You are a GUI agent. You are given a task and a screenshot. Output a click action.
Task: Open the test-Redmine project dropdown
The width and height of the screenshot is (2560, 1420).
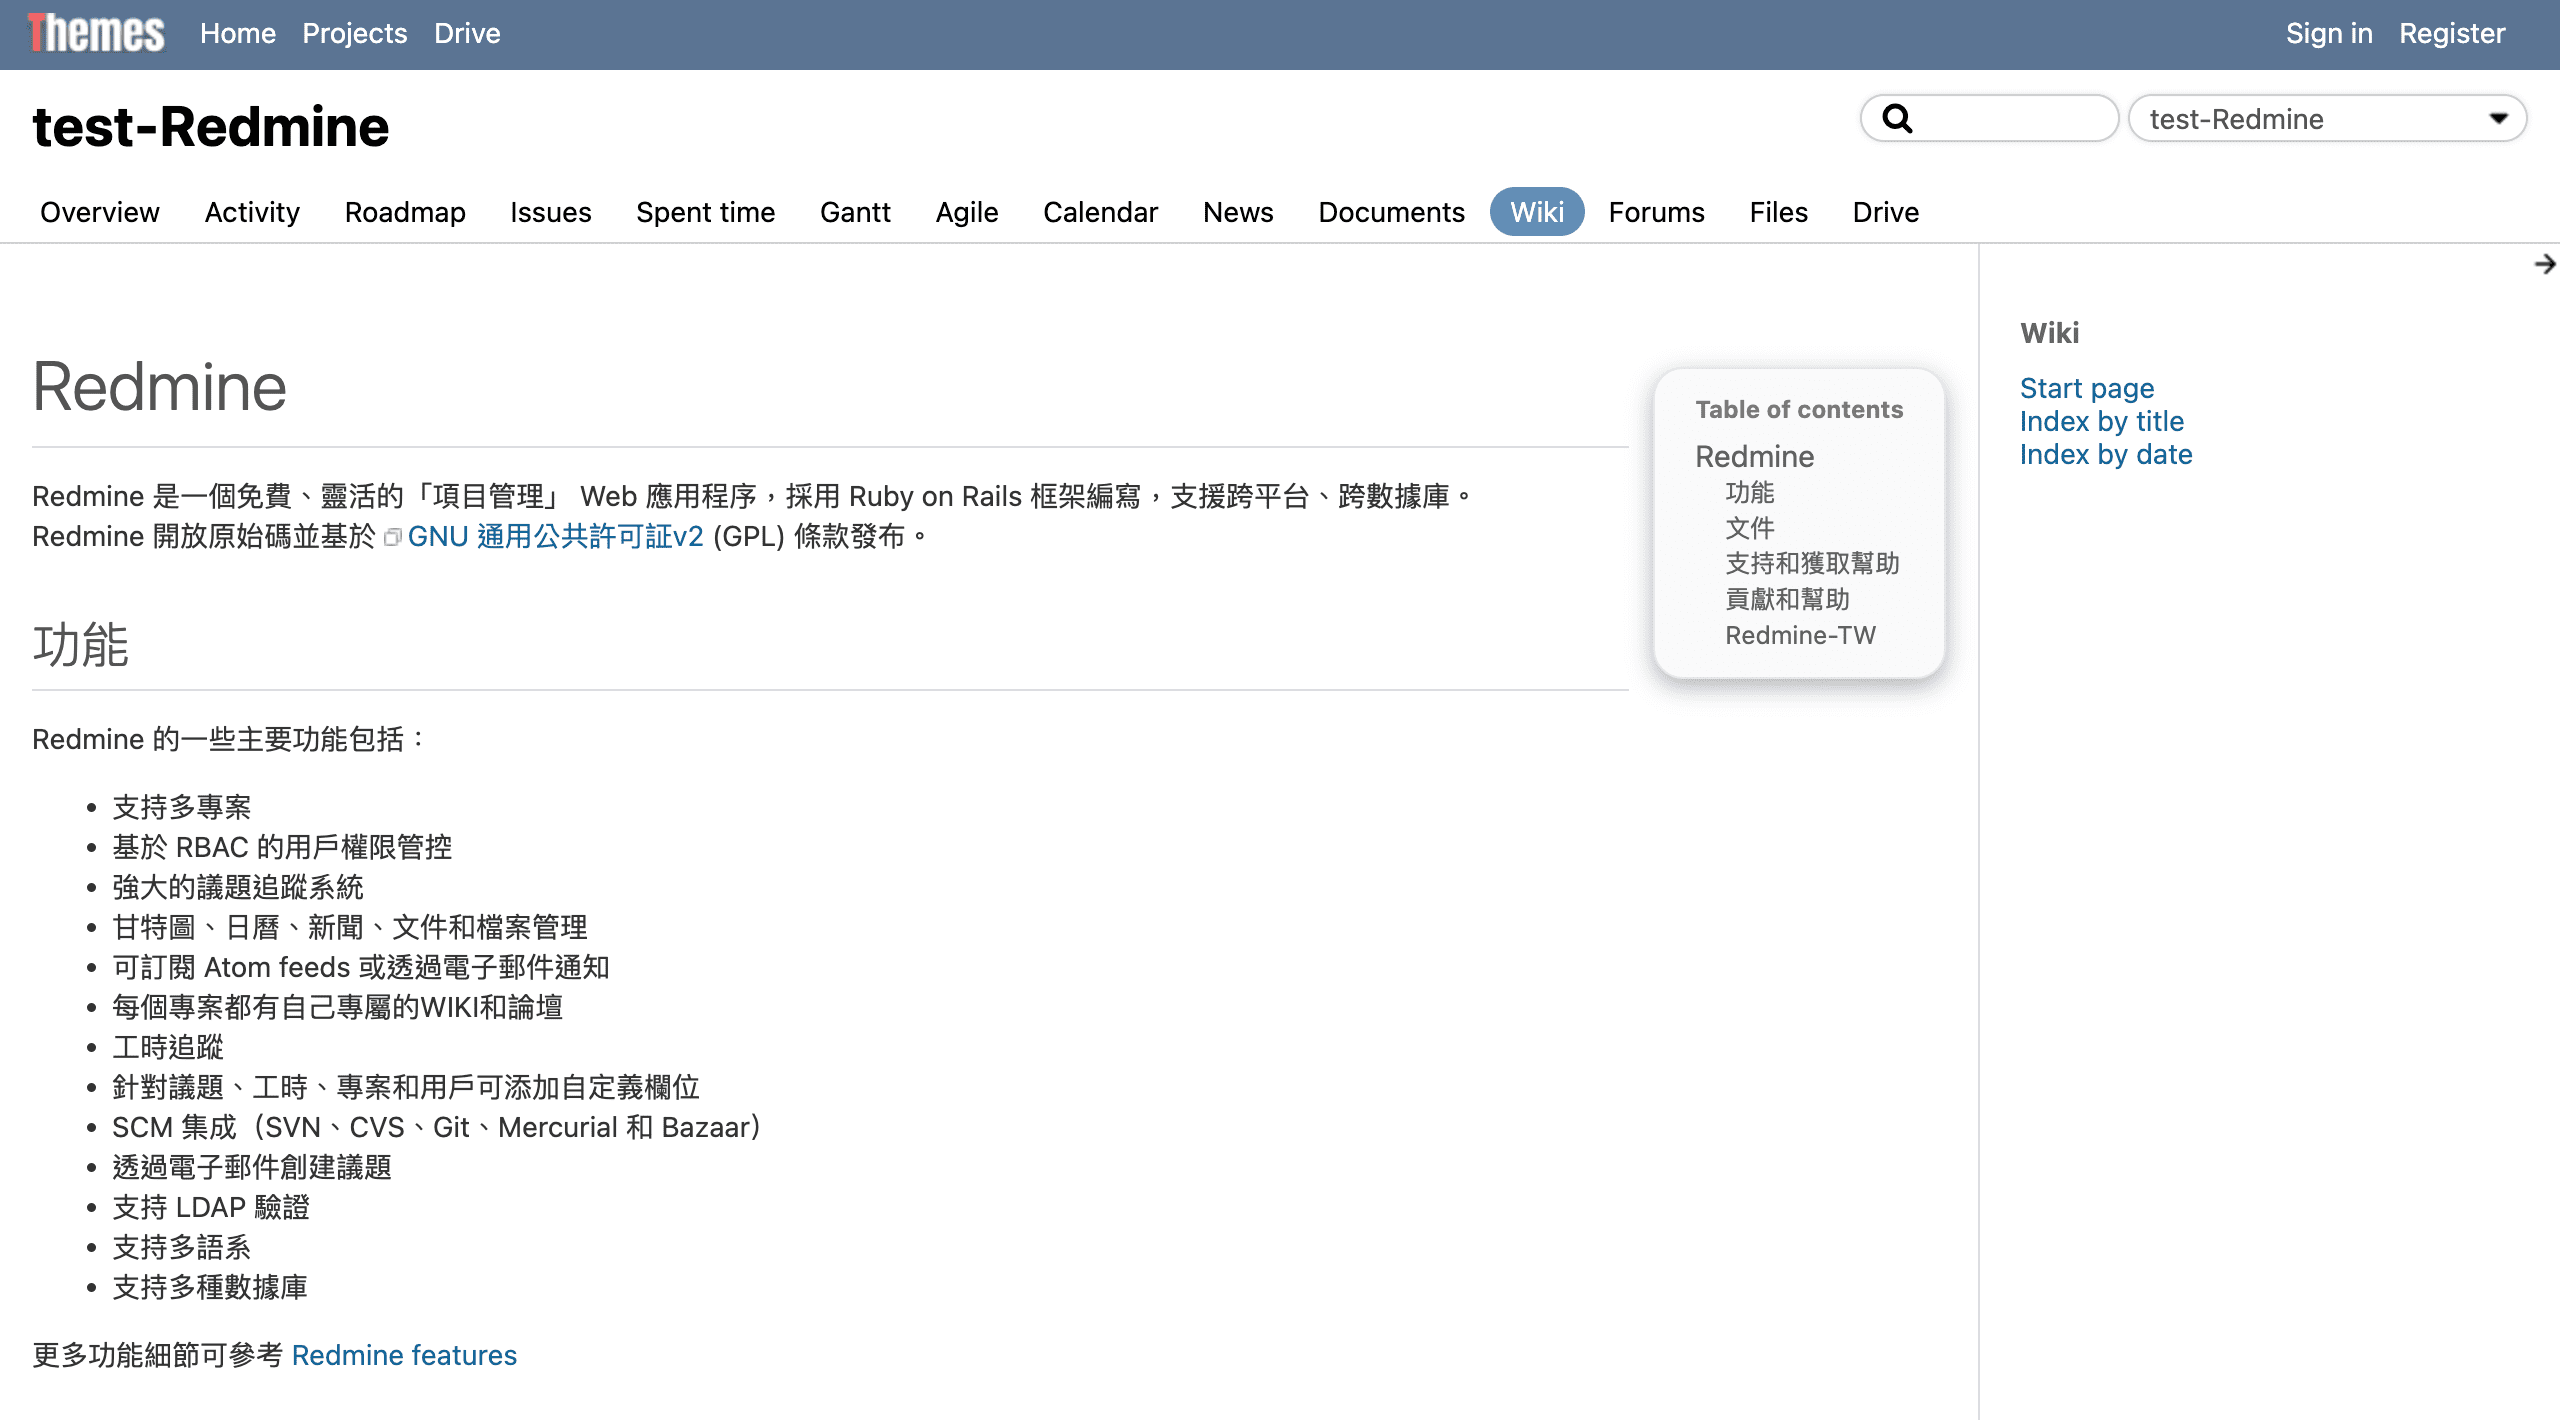(x=2310, y=119)
